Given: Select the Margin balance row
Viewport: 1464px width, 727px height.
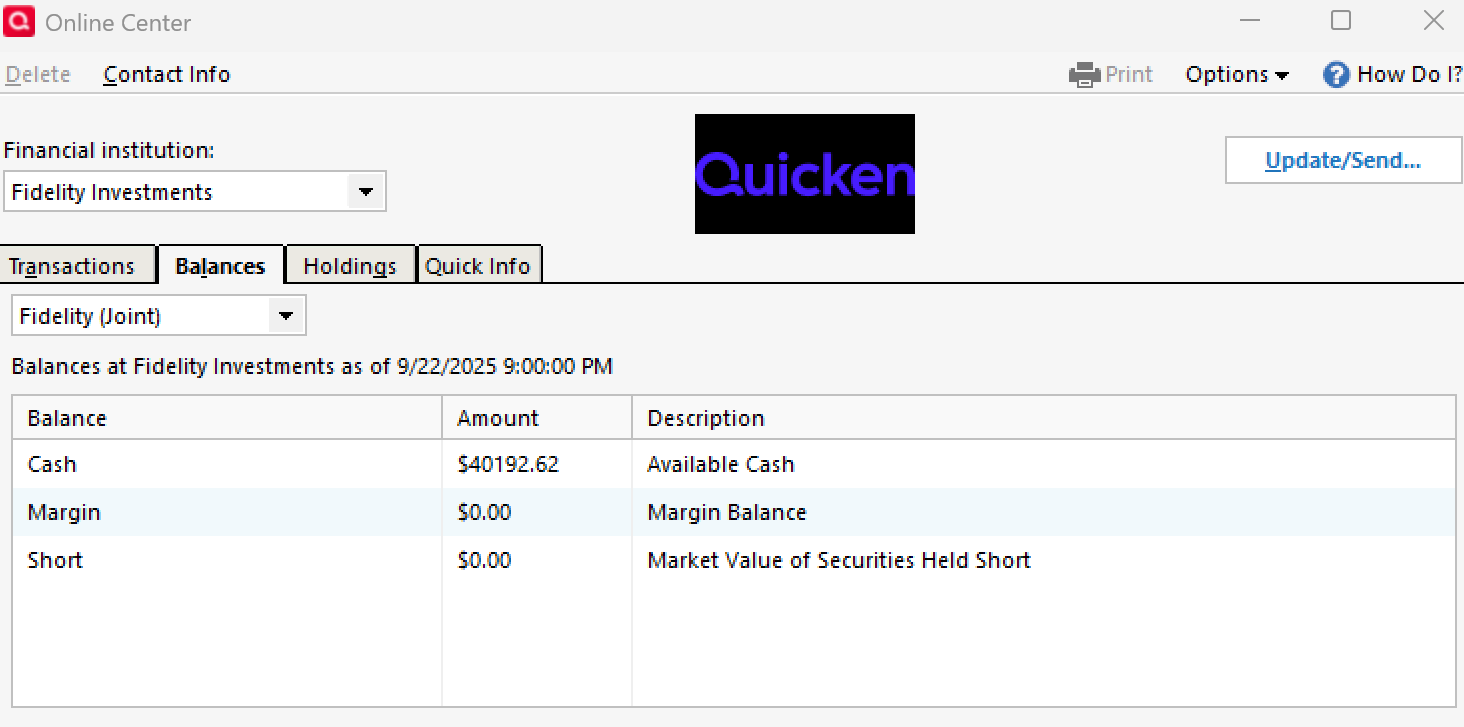Looking at the screenshot, I should tap(64, 512).
